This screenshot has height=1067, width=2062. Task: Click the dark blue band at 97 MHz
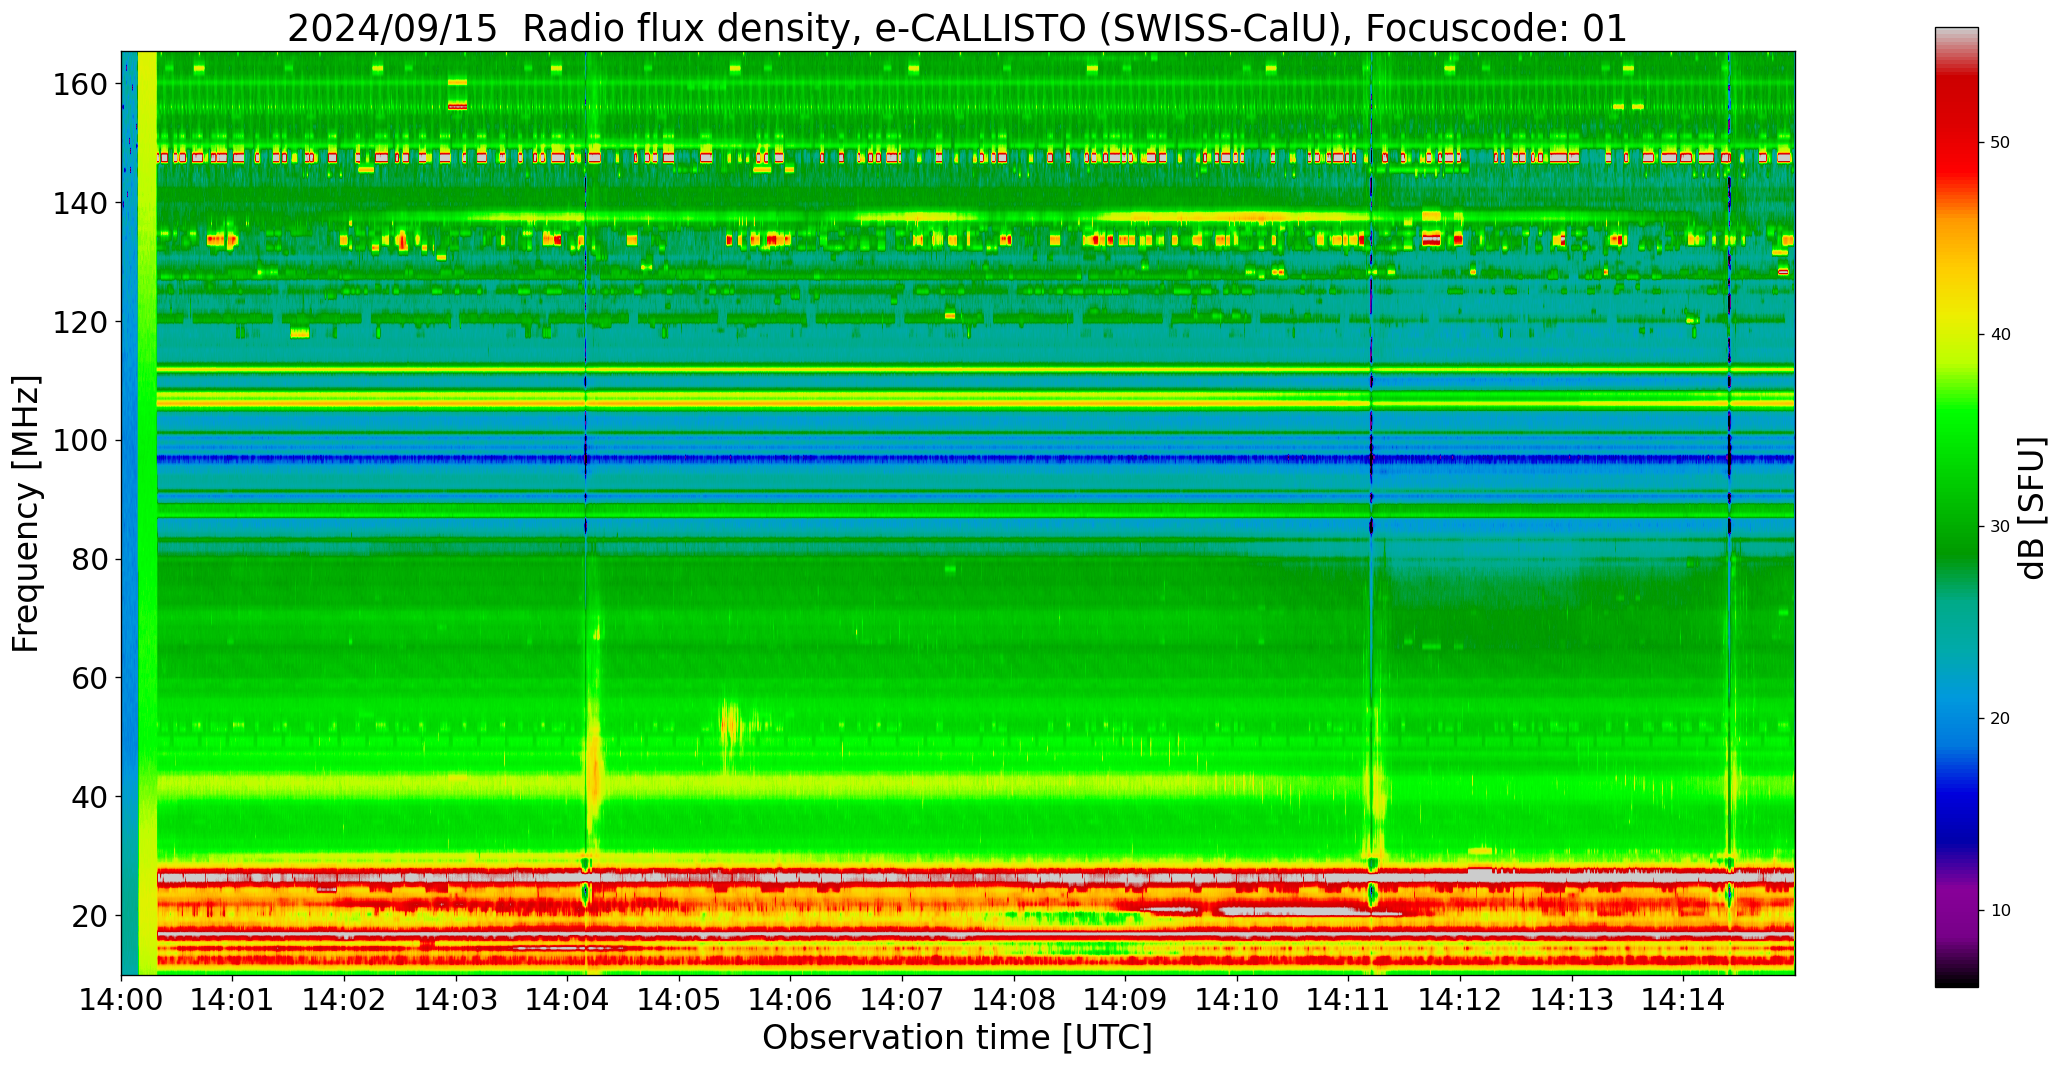tap(975, 459)
